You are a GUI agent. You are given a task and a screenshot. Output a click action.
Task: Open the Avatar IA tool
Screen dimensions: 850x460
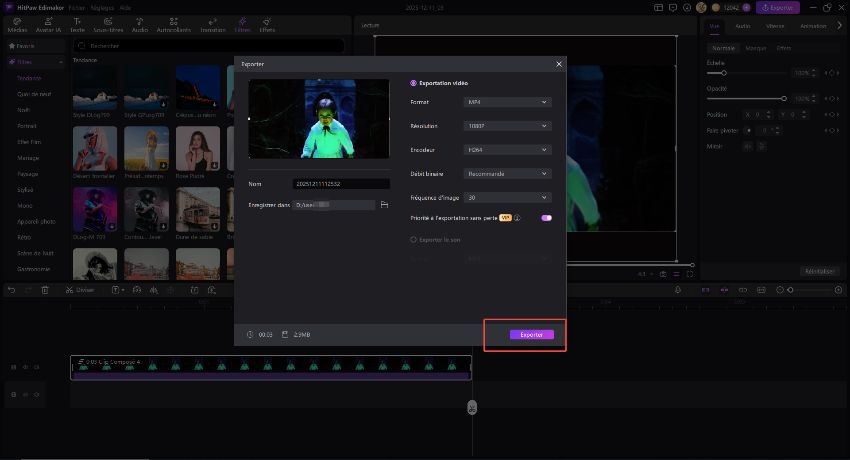click(48, 25)
